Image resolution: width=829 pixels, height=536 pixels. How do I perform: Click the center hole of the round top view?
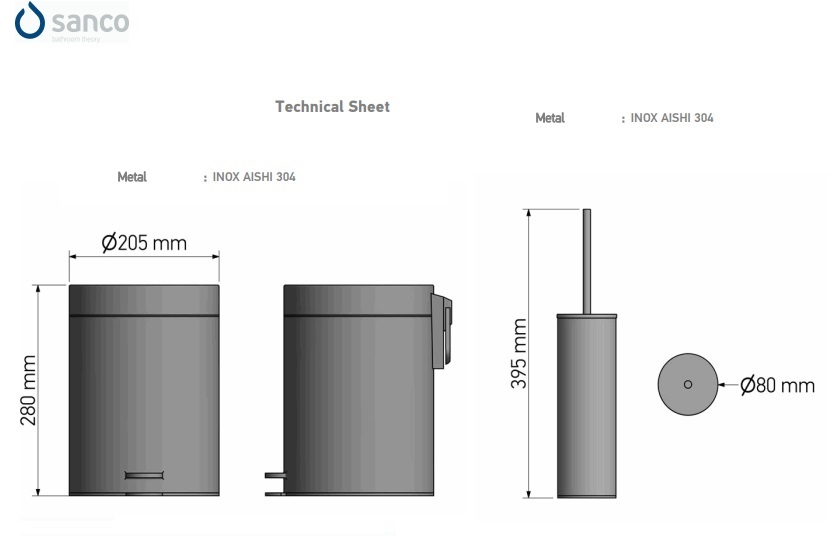click(x=687, y=384)
